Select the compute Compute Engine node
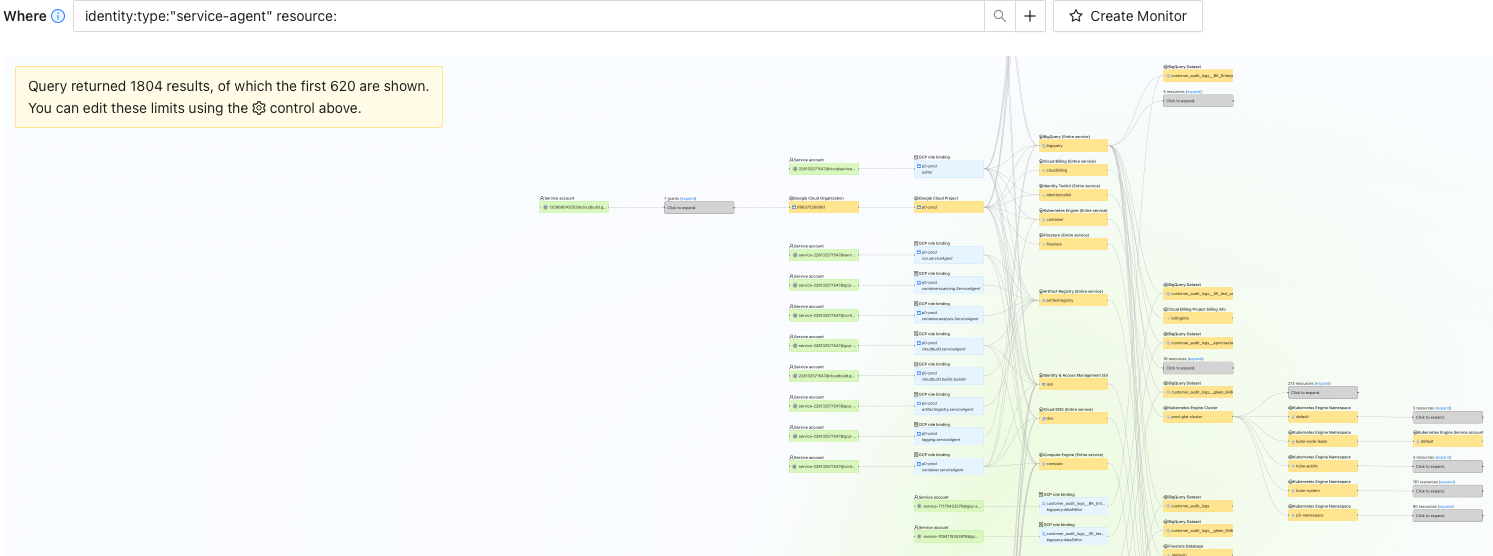 pos(1073,464)
